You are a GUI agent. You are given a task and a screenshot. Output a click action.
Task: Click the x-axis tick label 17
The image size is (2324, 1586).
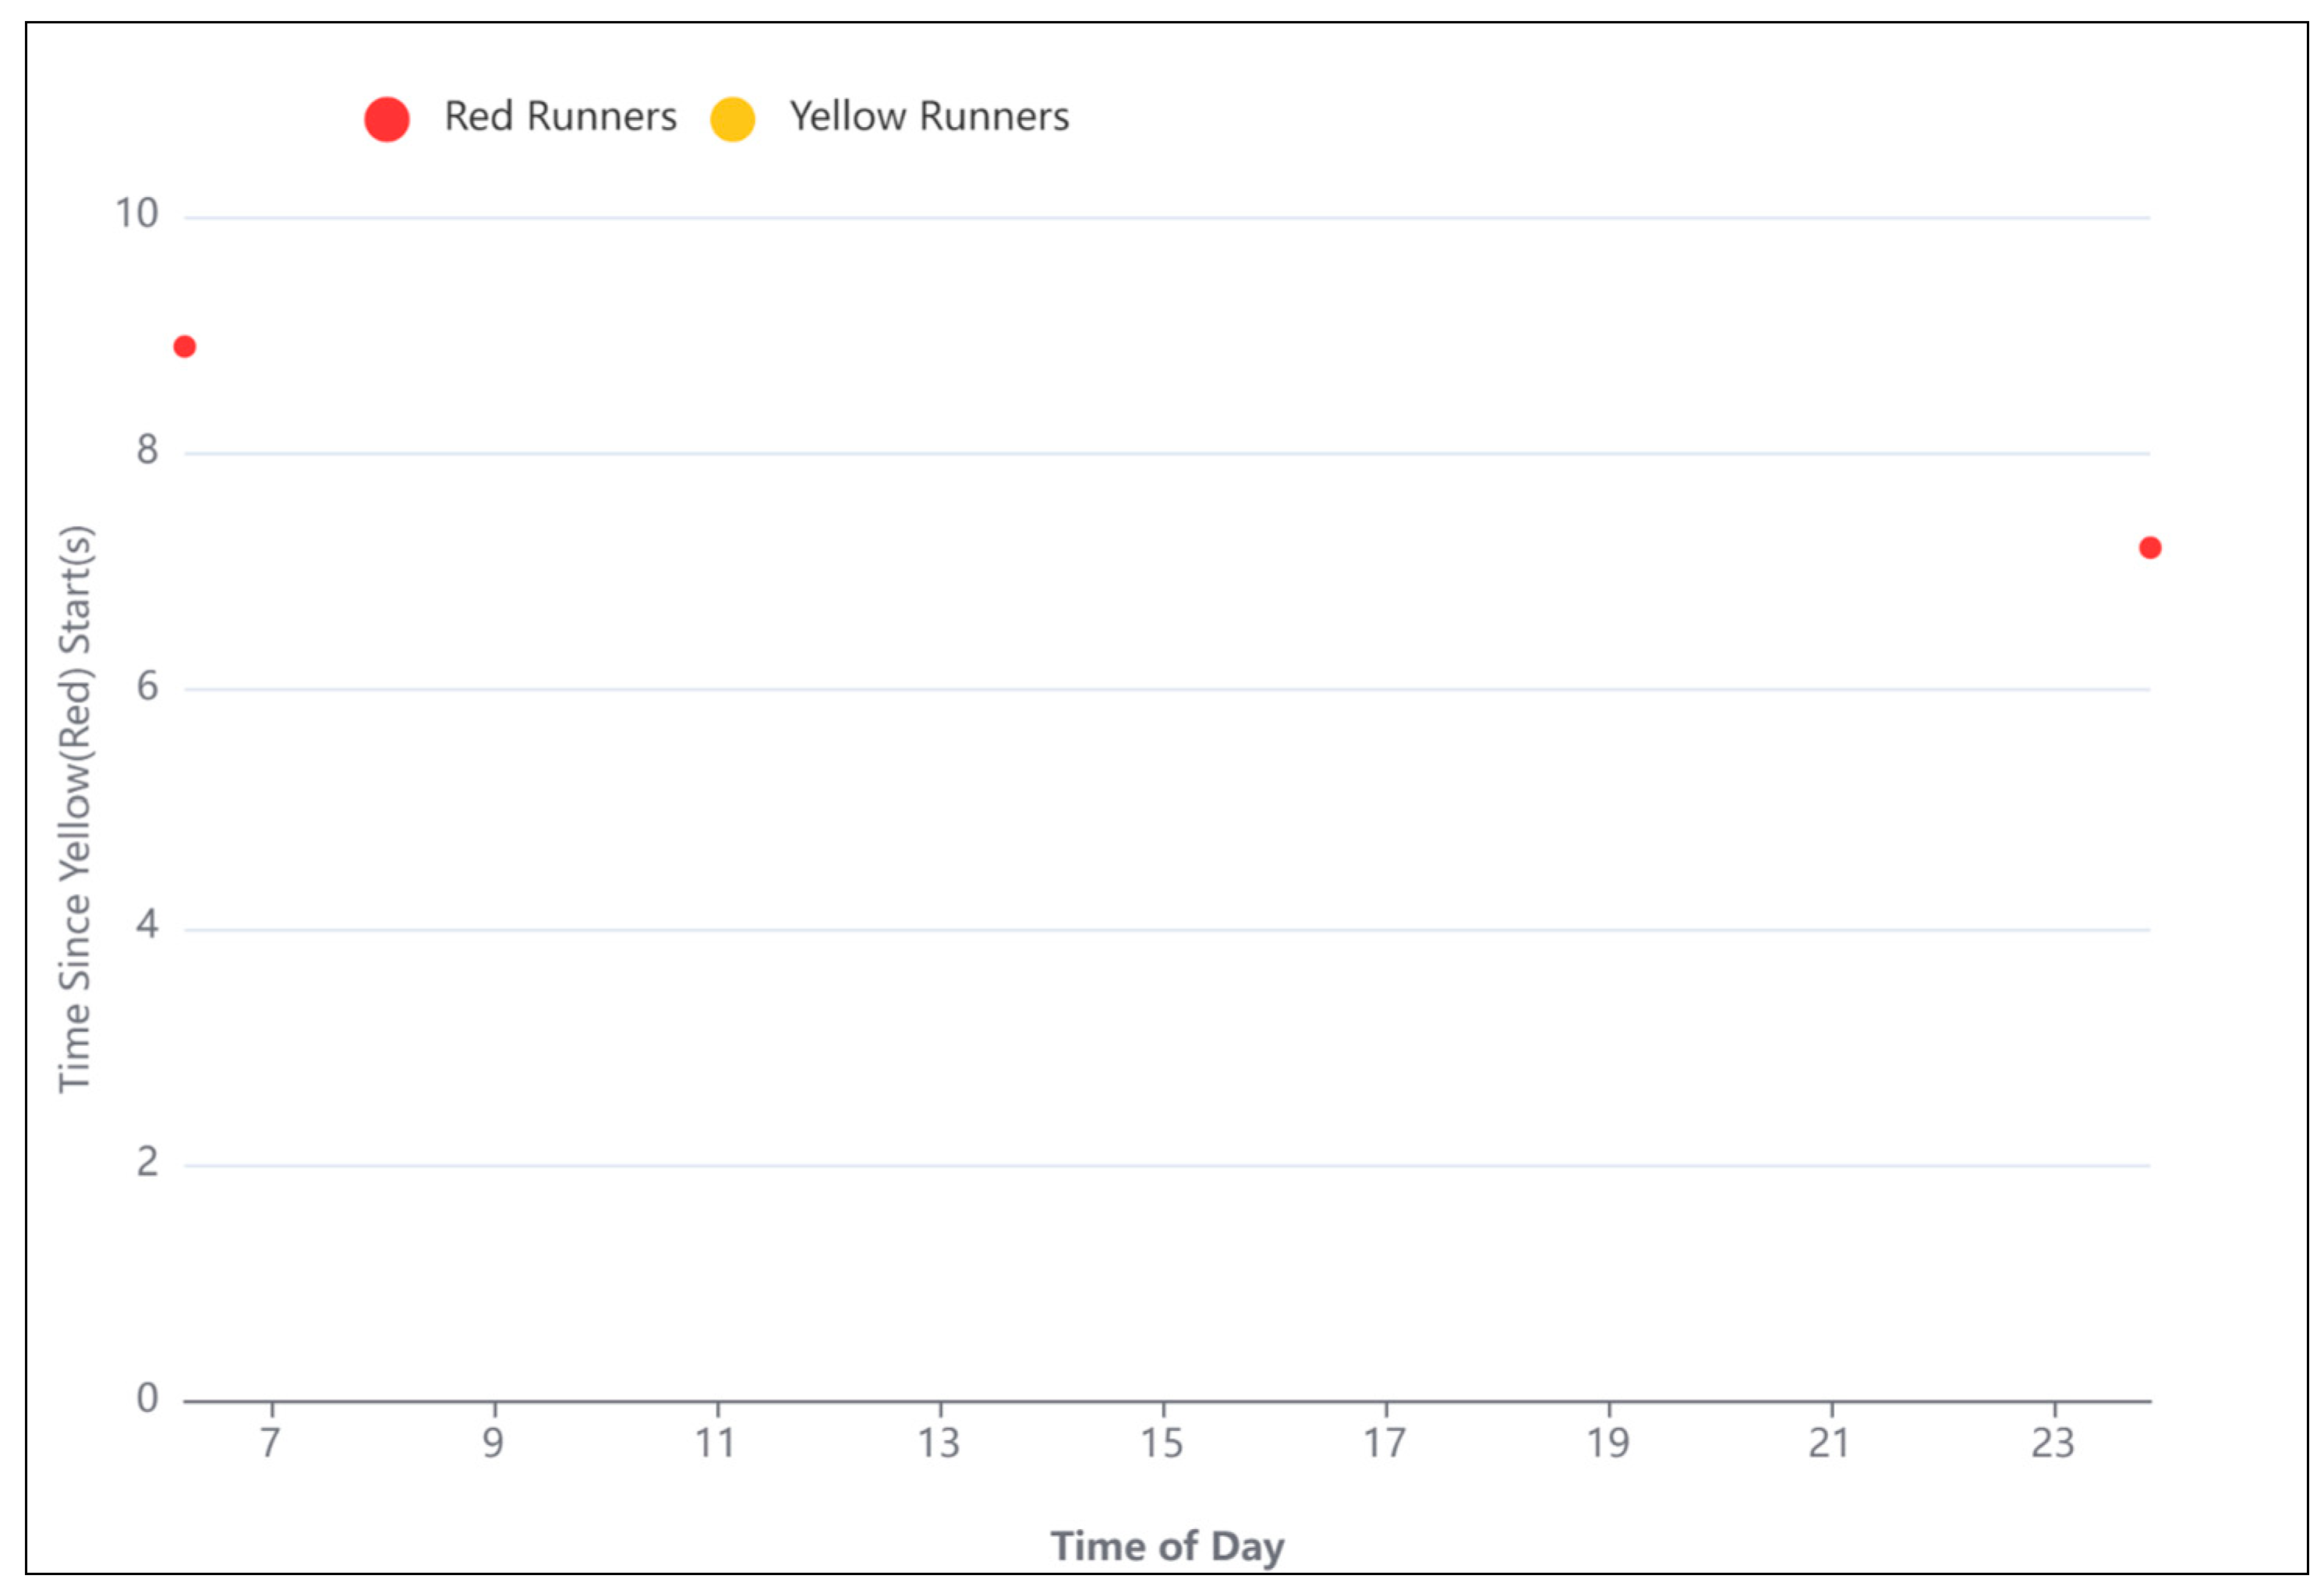click(1386, 1443)
